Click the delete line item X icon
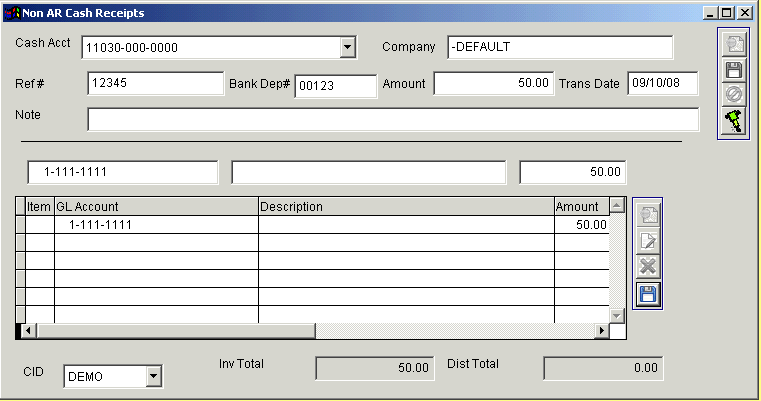This screenshot has height=401, width=761. [648, 267]
